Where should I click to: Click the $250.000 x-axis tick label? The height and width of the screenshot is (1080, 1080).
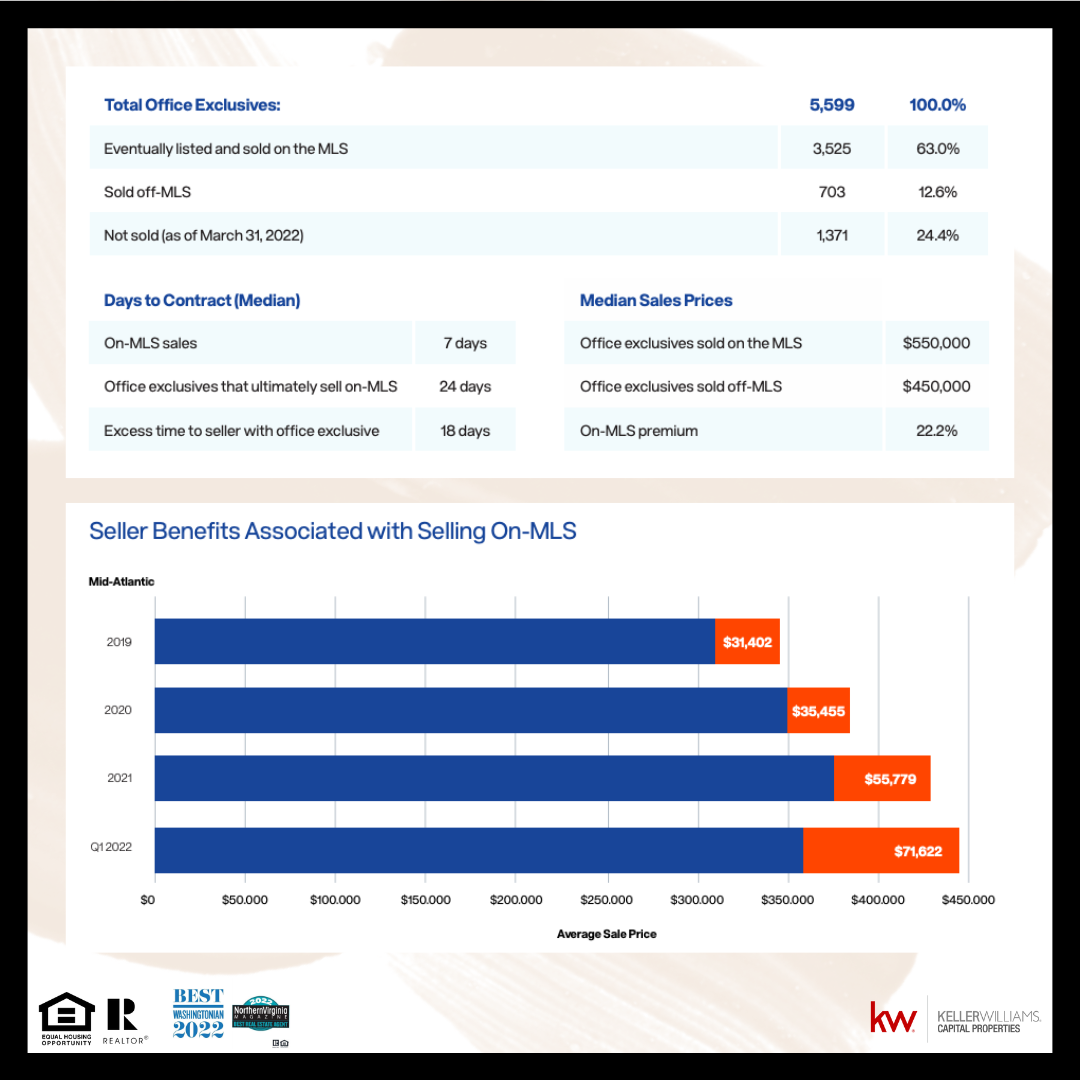[x=606, y=900]
